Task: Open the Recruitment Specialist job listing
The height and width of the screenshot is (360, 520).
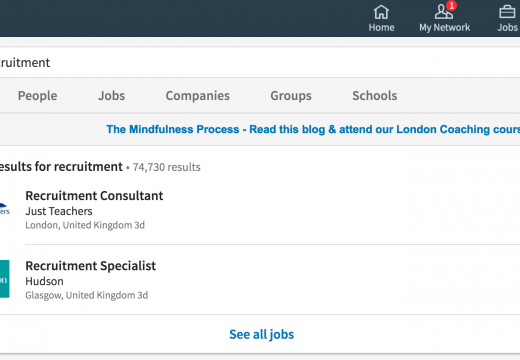Action: coord(91,266)
